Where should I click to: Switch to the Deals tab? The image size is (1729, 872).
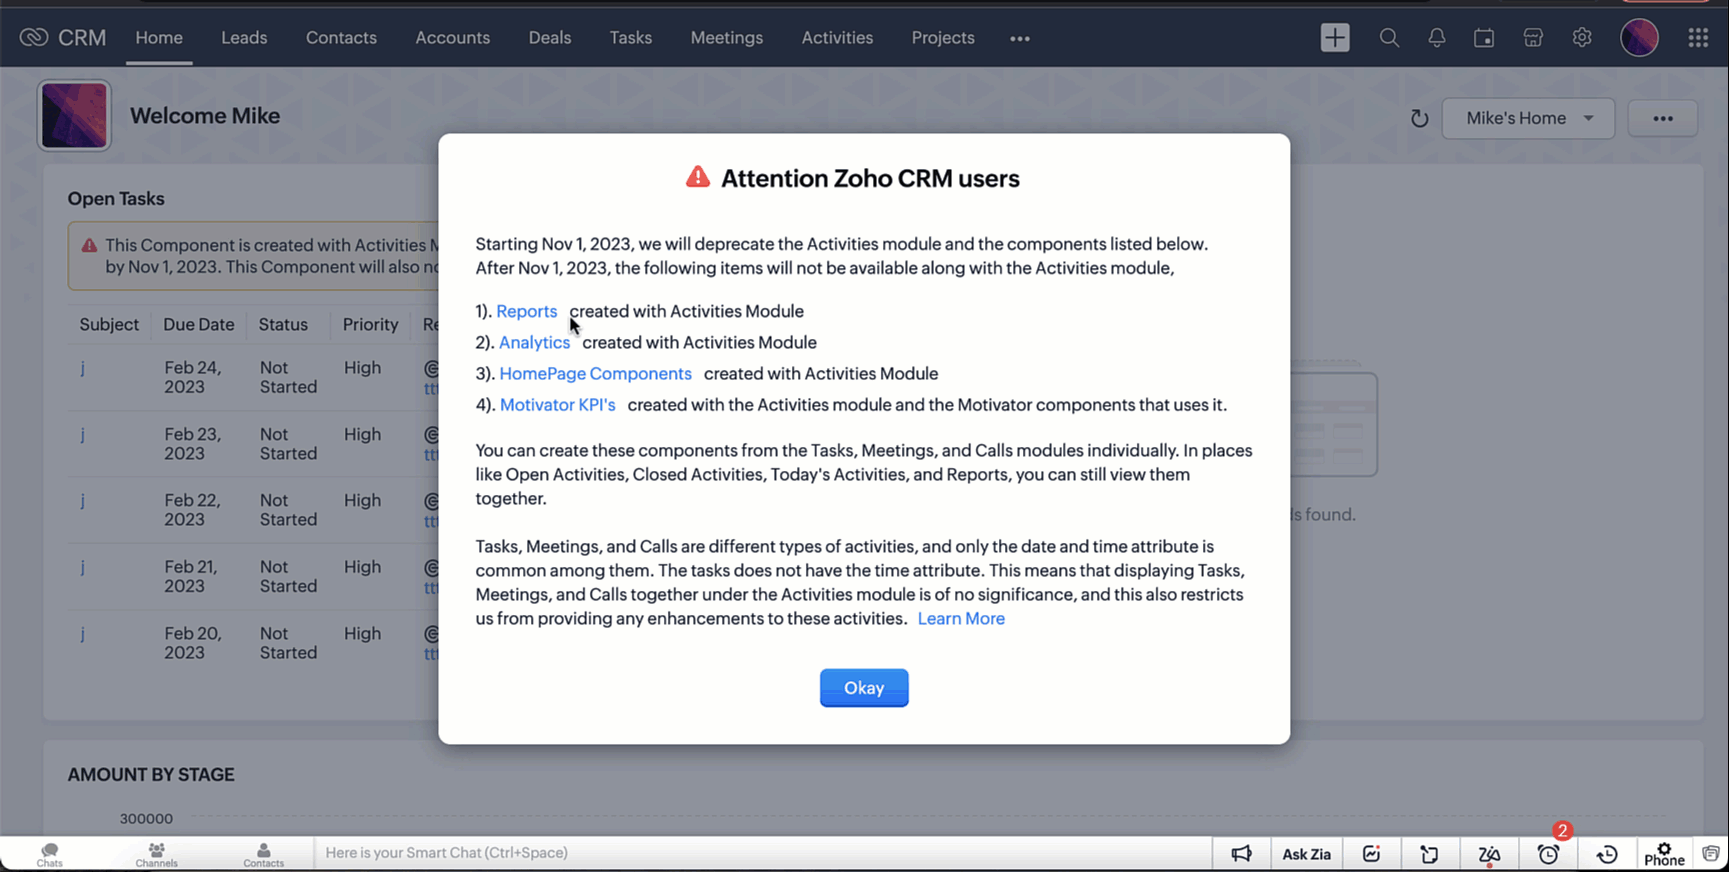click(550, 38)
